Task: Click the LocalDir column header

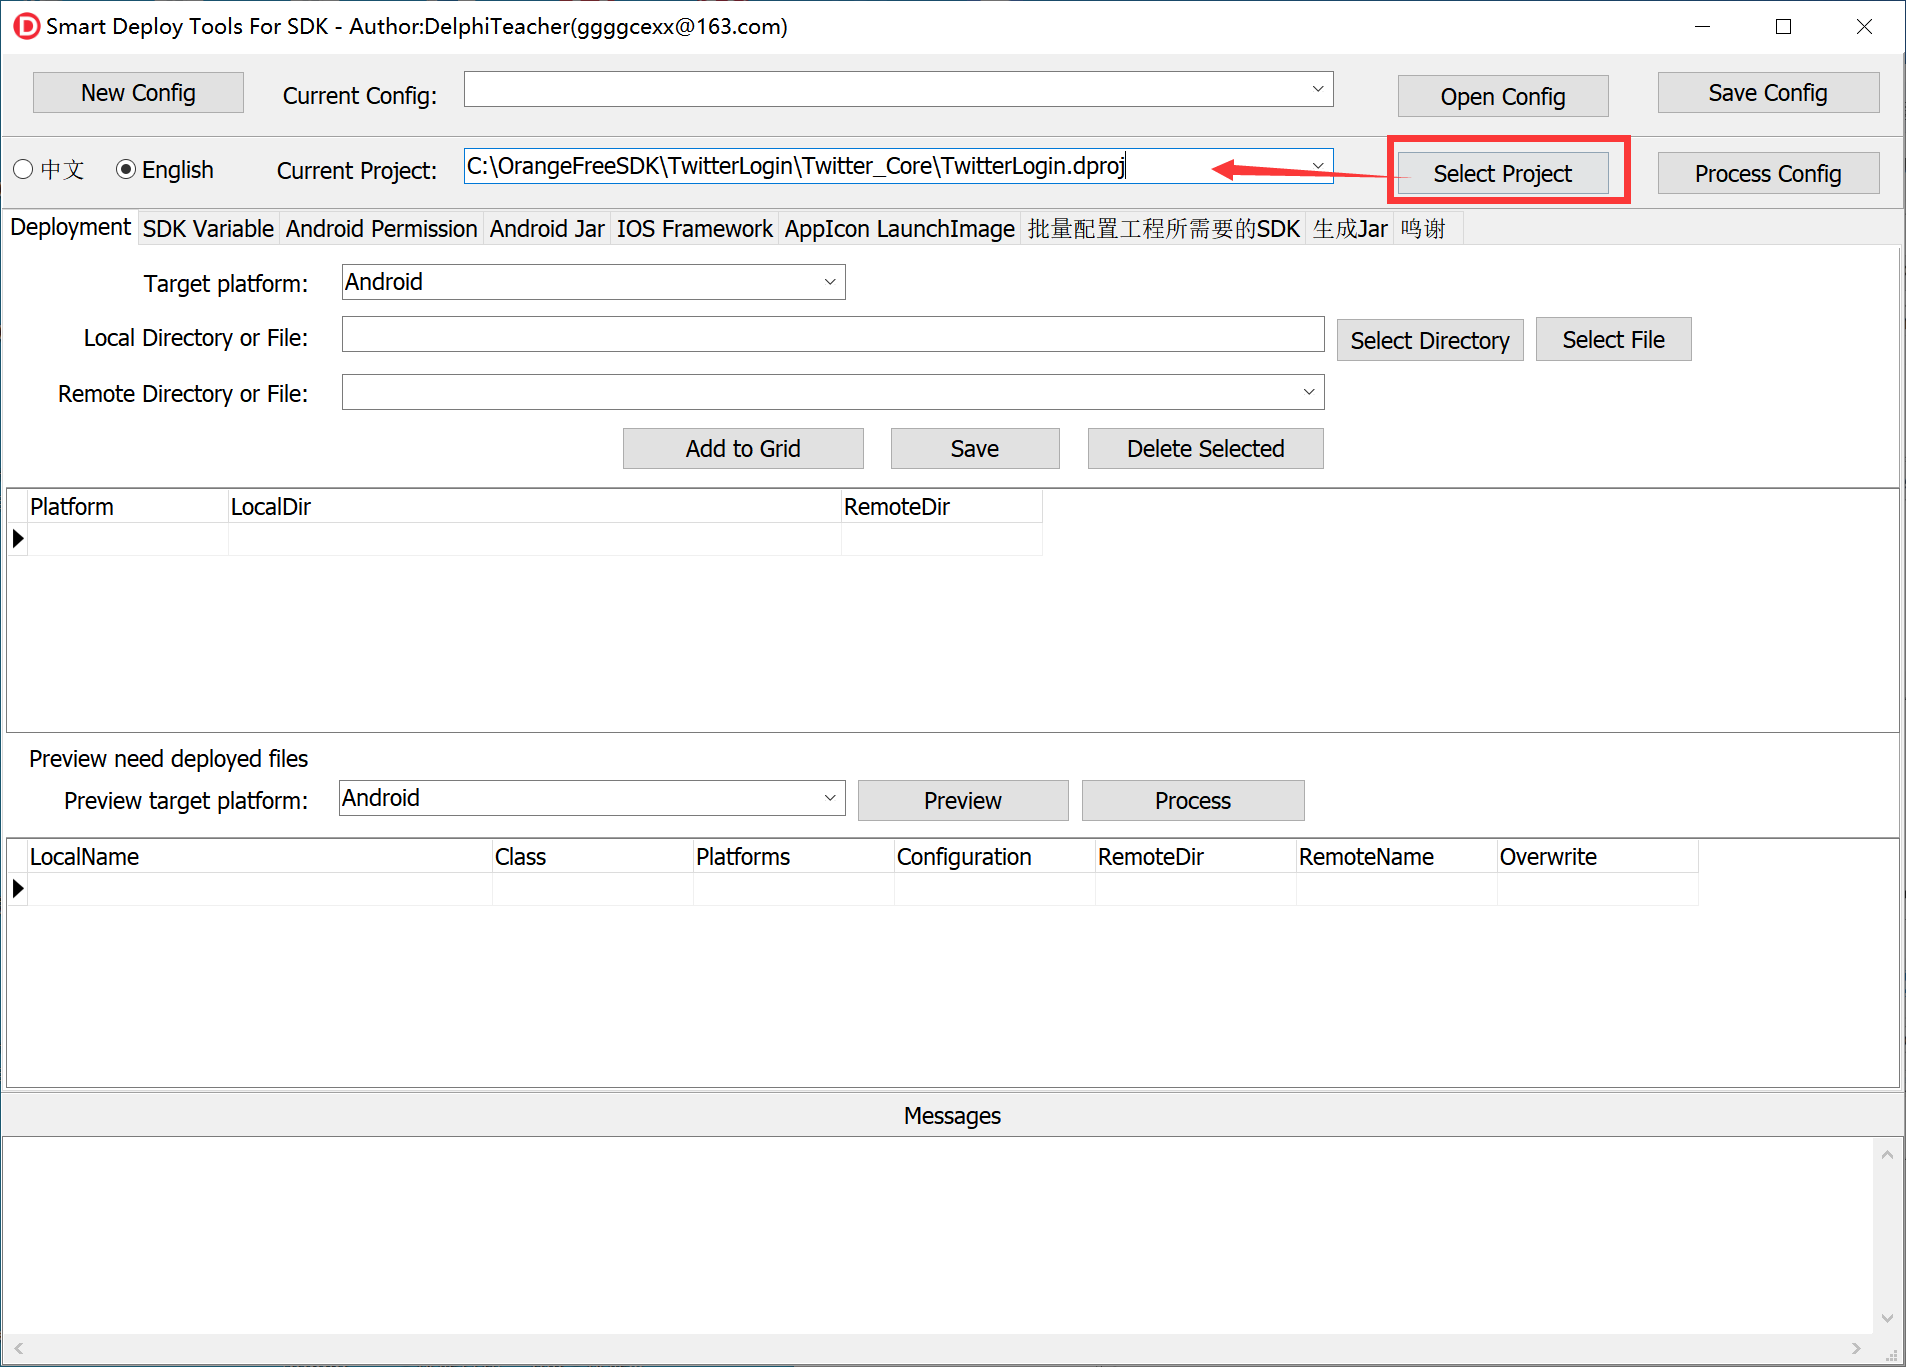Action: point(535,507)
